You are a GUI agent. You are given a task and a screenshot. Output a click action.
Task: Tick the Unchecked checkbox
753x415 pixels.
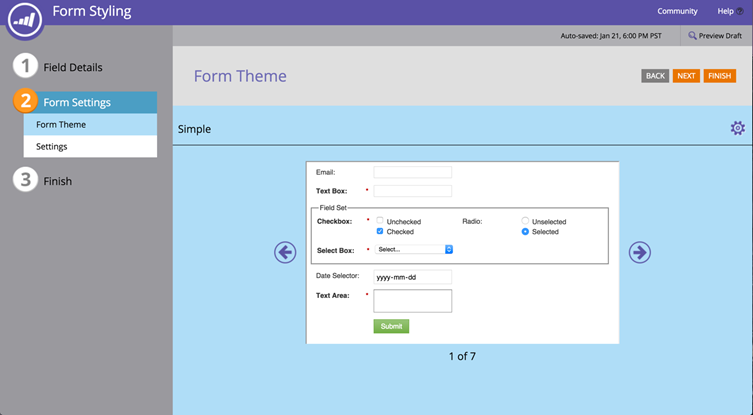click(380, 220)
